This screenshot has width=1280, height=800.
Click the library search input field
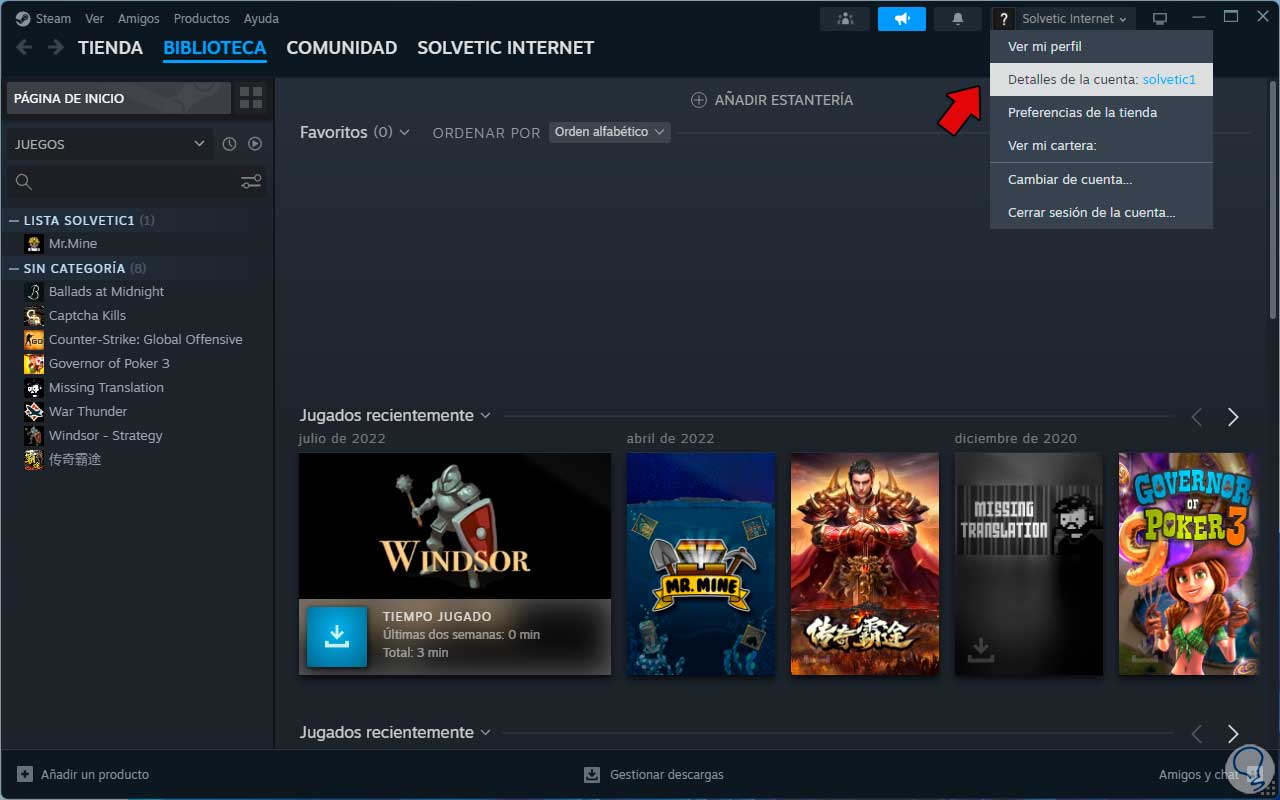[137, 181]
